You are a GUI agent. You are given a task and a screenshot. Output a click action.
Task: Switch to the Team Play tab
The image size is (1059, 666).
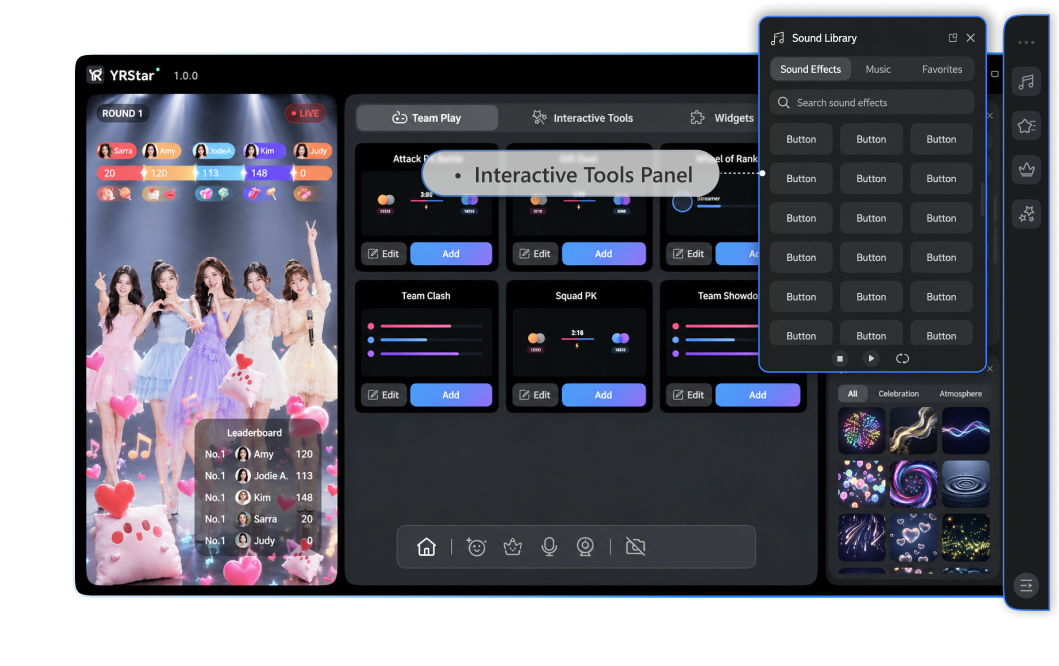tap(427, 118)
